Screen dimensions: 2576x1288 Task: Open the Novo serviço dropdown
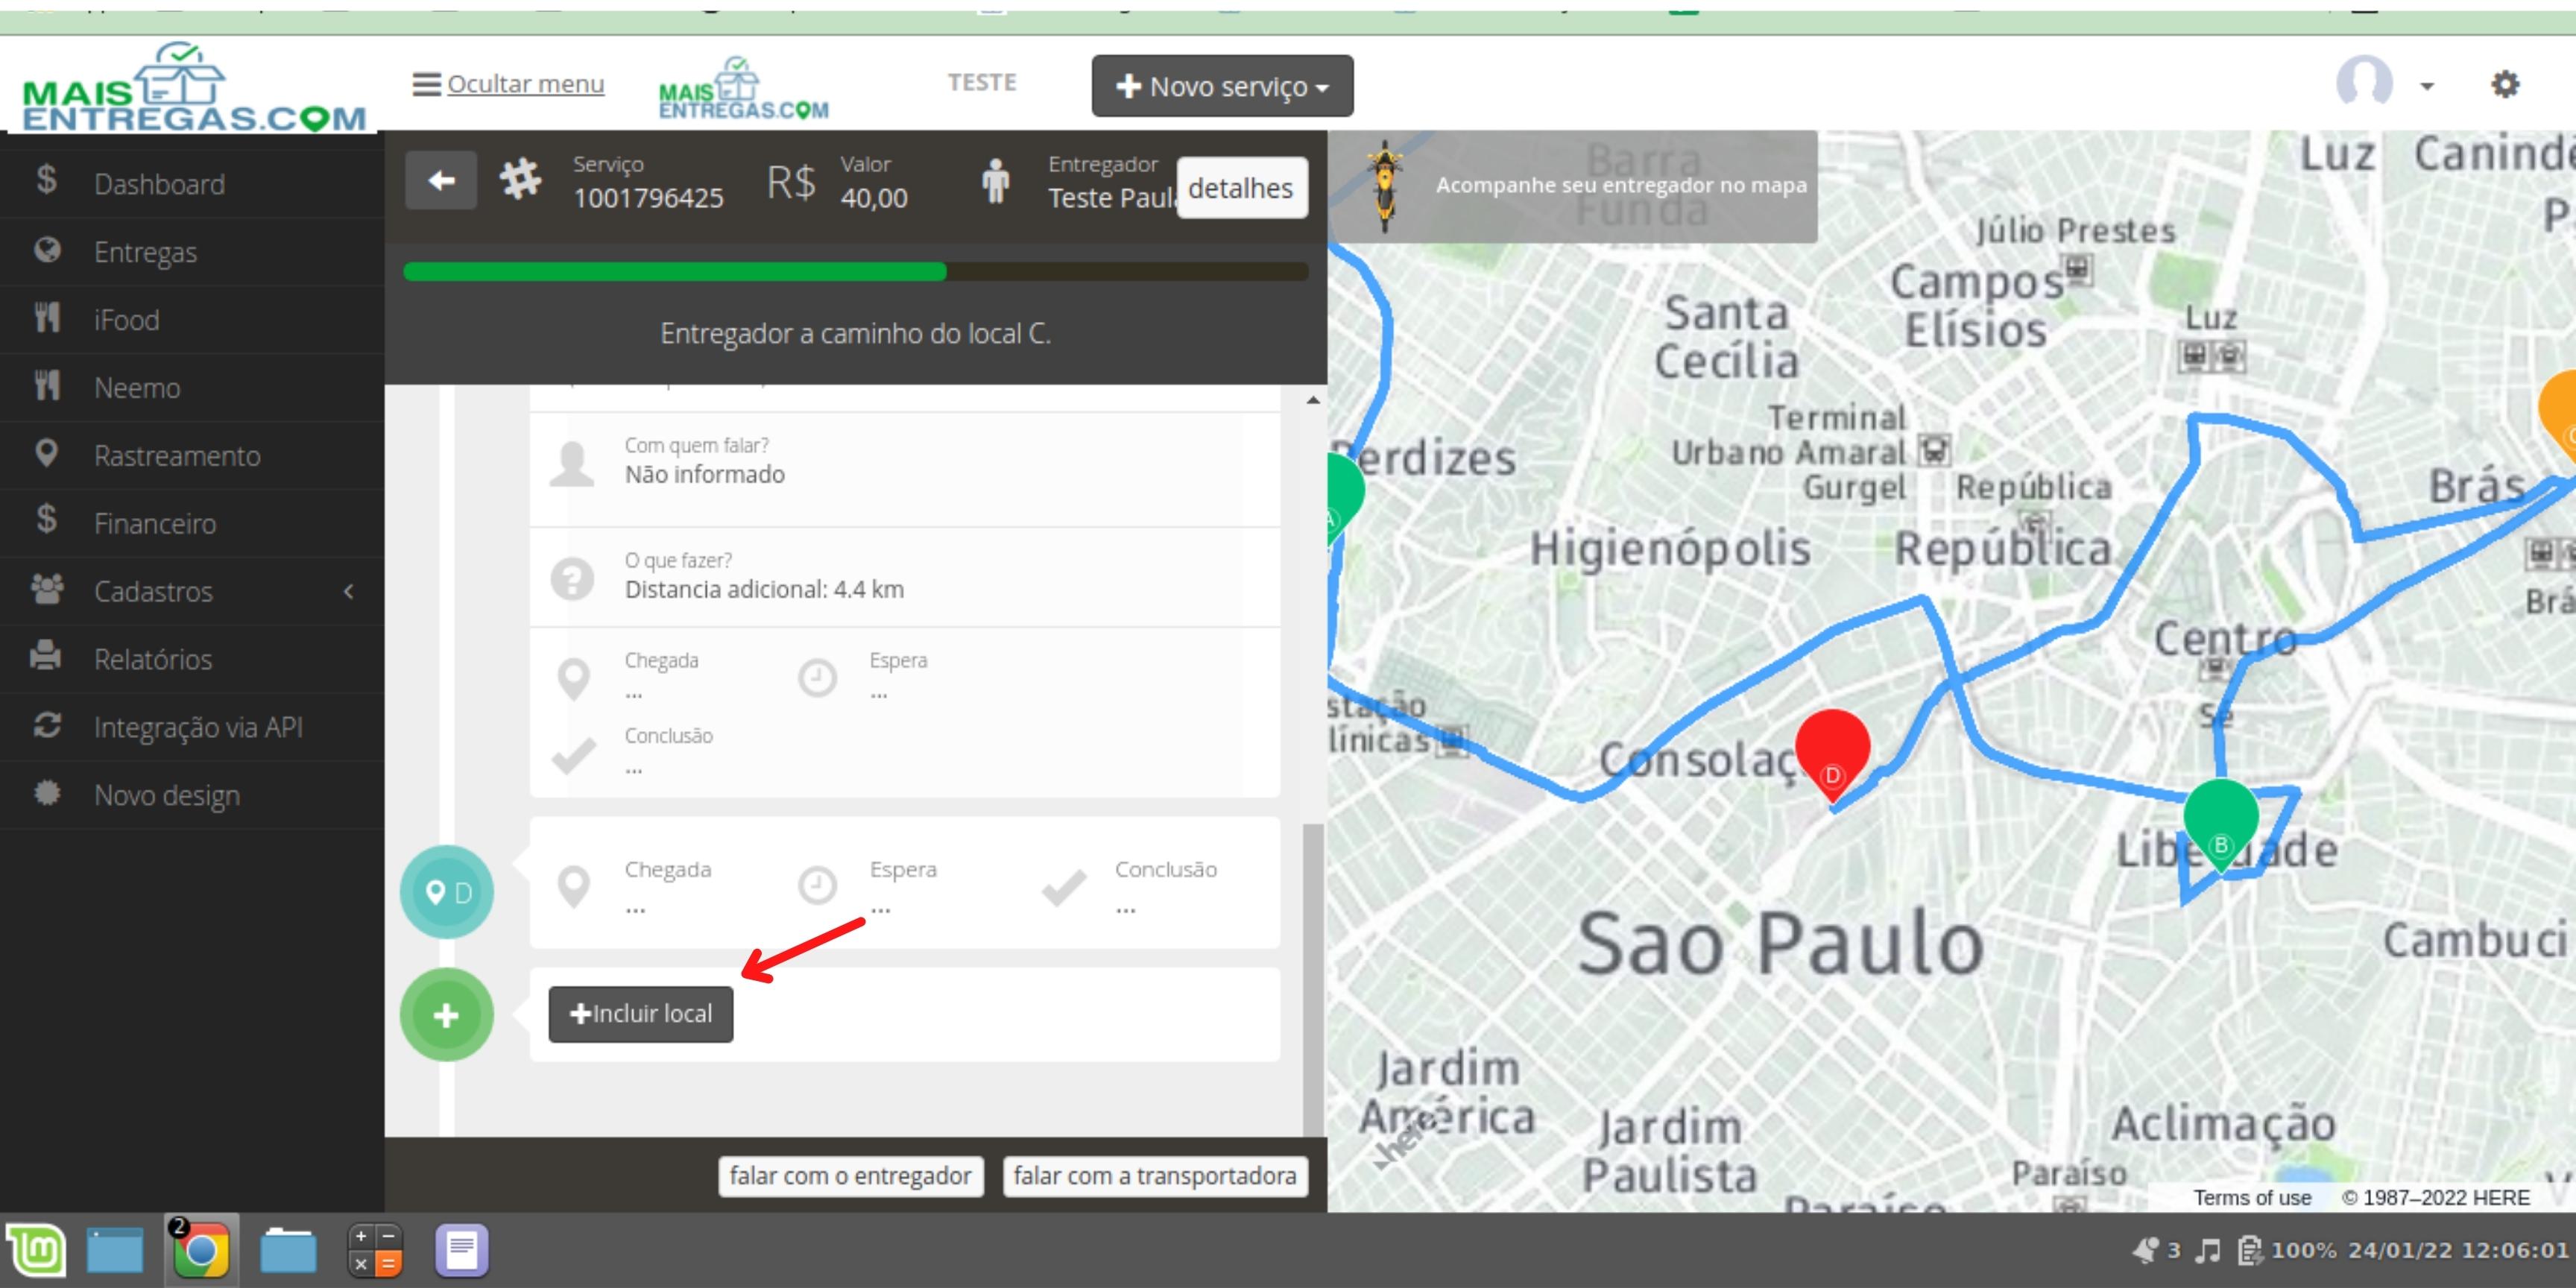click(1222, 86)
